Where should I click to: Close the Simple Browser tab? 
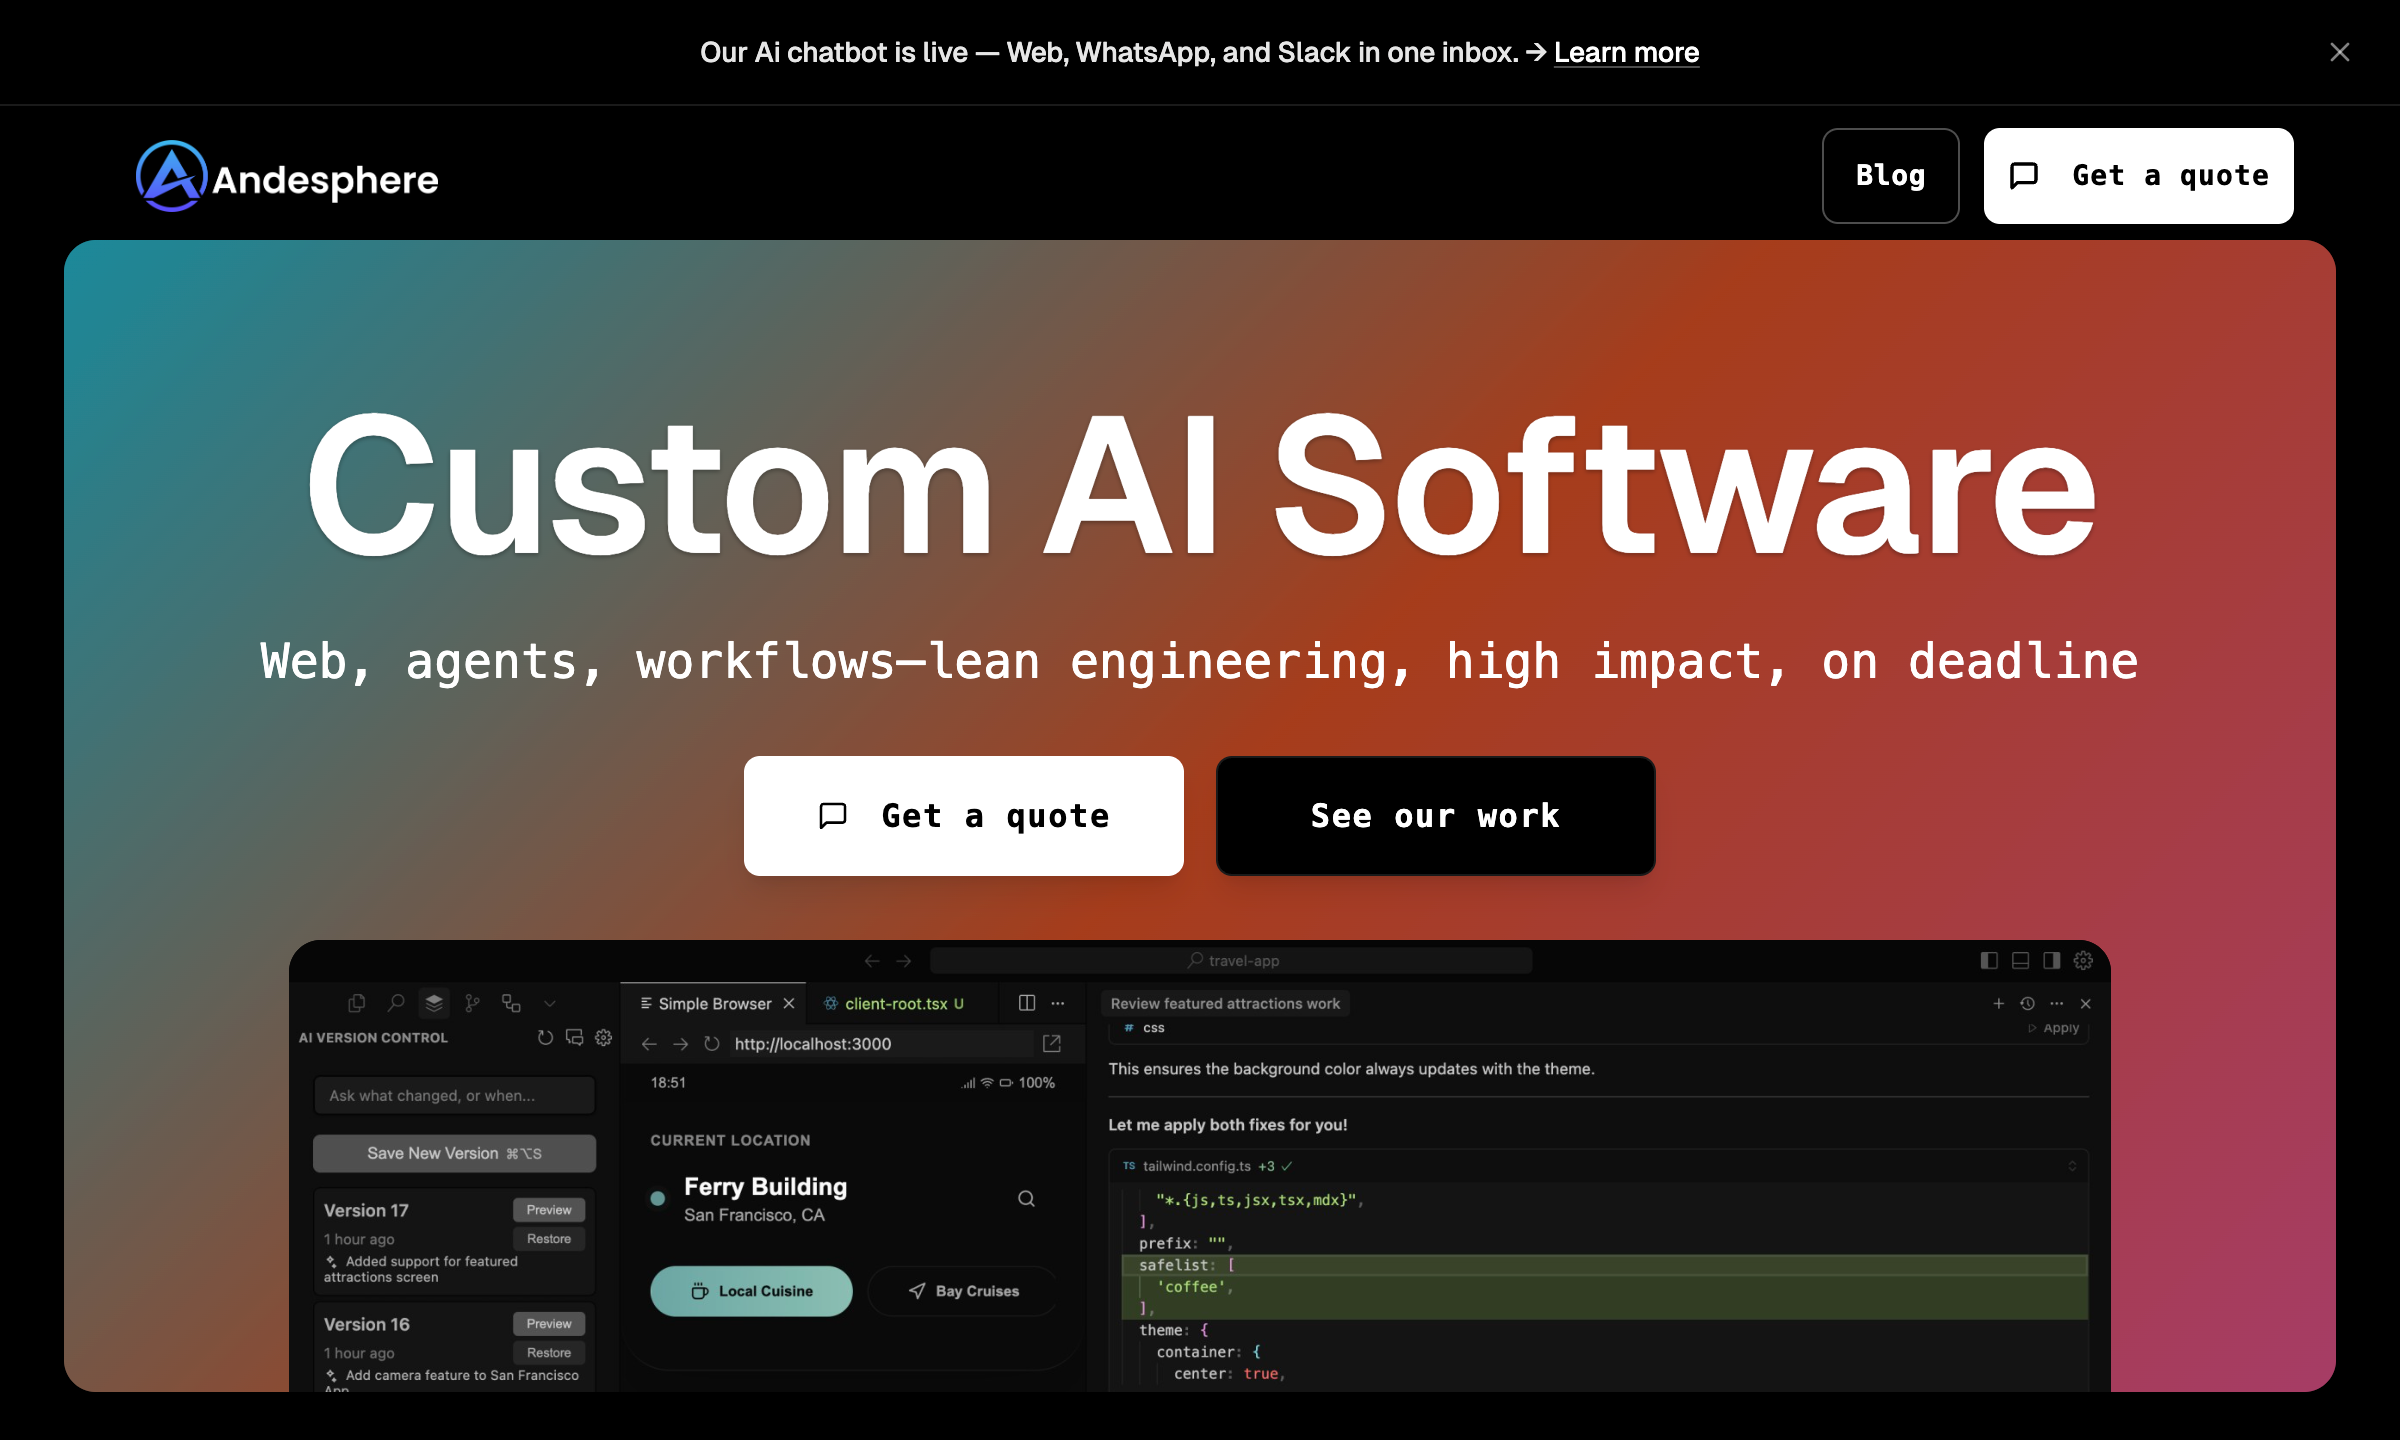tap(789, 1003)
